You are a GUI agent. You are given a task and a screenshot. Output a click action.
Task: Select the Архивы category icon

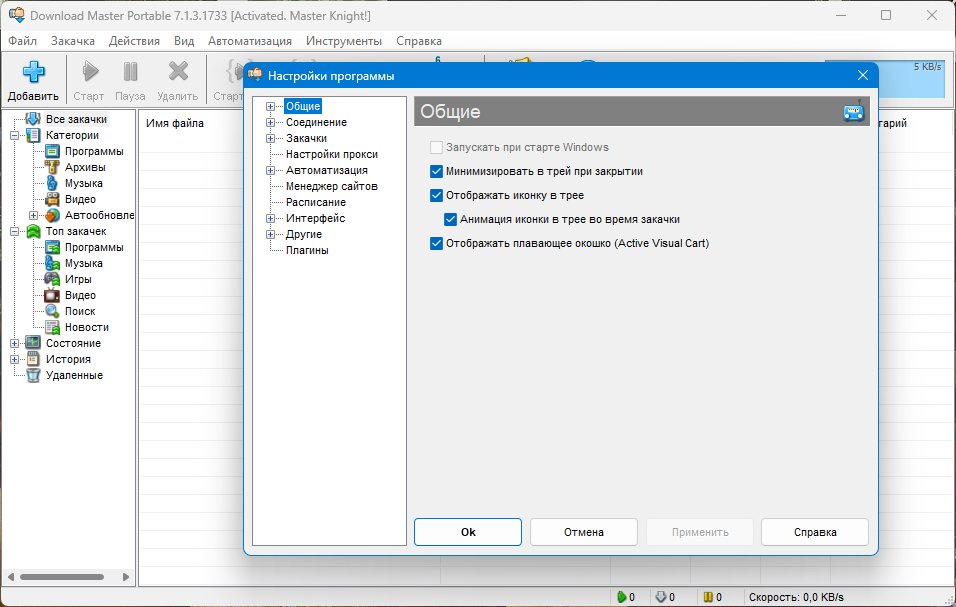52,167
